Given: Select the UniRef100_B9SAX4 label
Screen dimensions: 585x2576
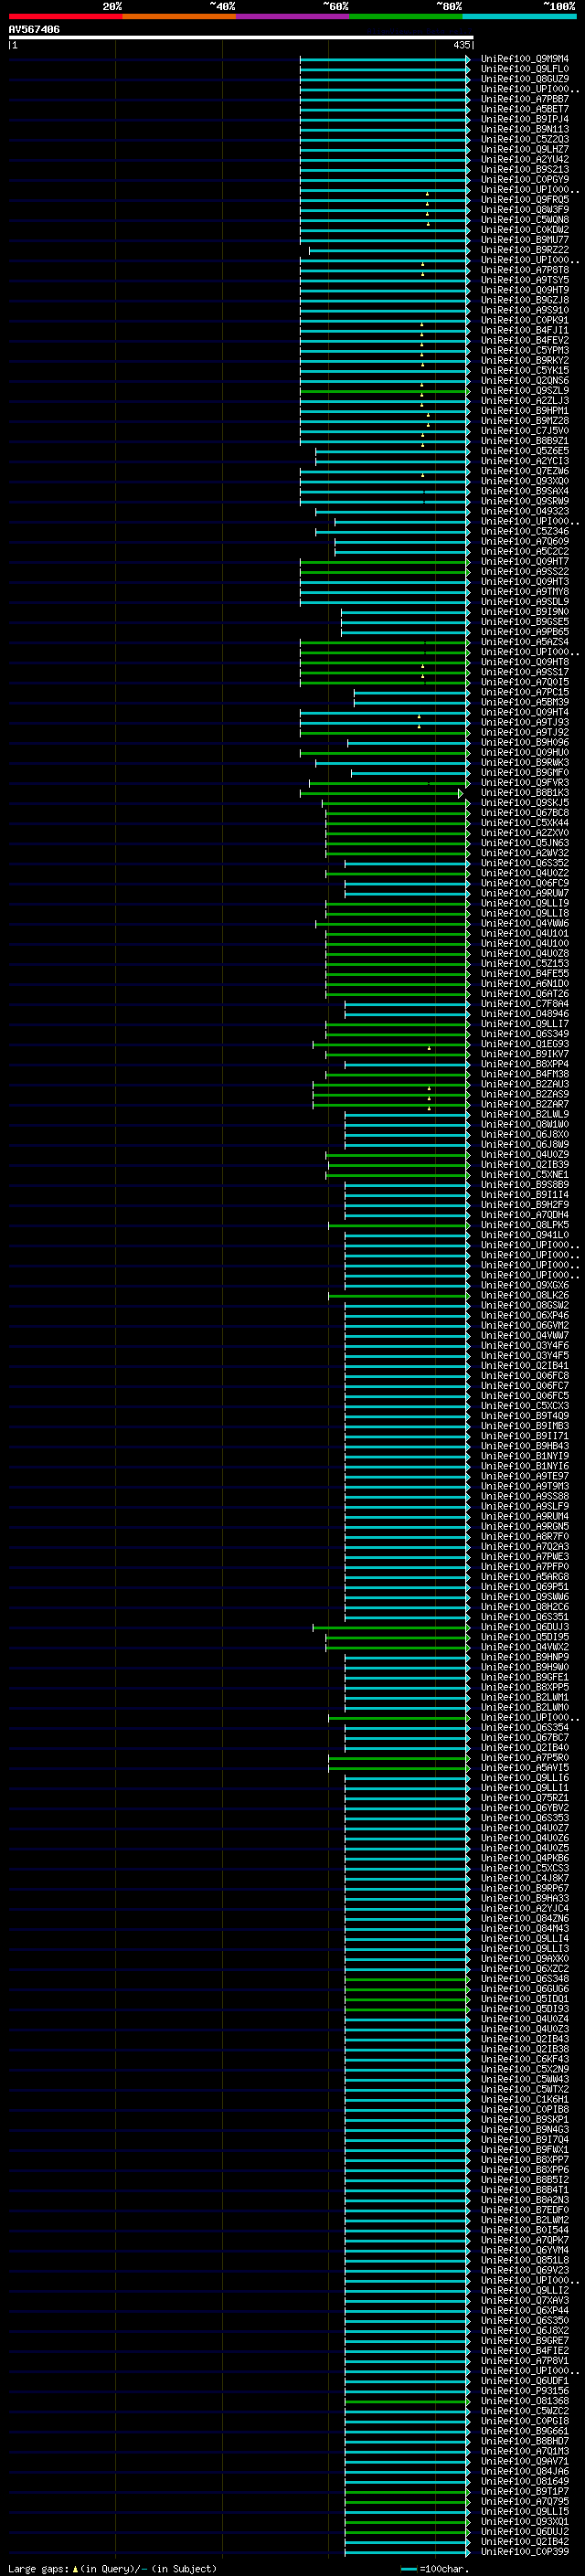Looking at the screenshot, I should (x=525, y=491).
